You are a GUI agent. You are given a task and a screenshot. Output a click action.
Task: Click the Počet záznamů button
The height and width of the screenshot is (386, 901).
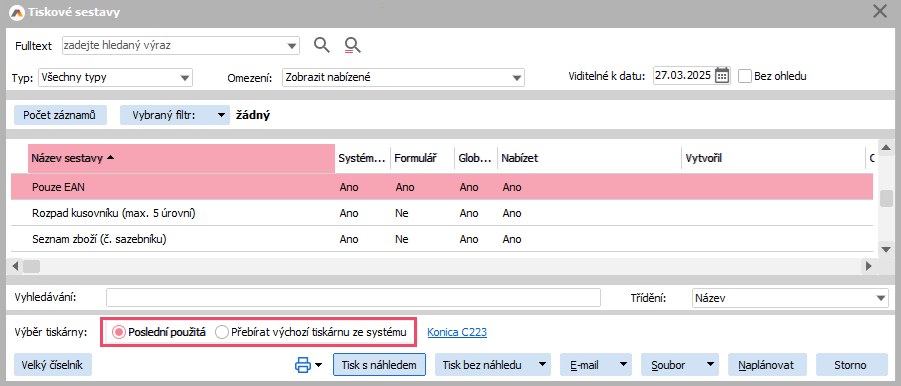pyautogui.click(x=60, y=115)
